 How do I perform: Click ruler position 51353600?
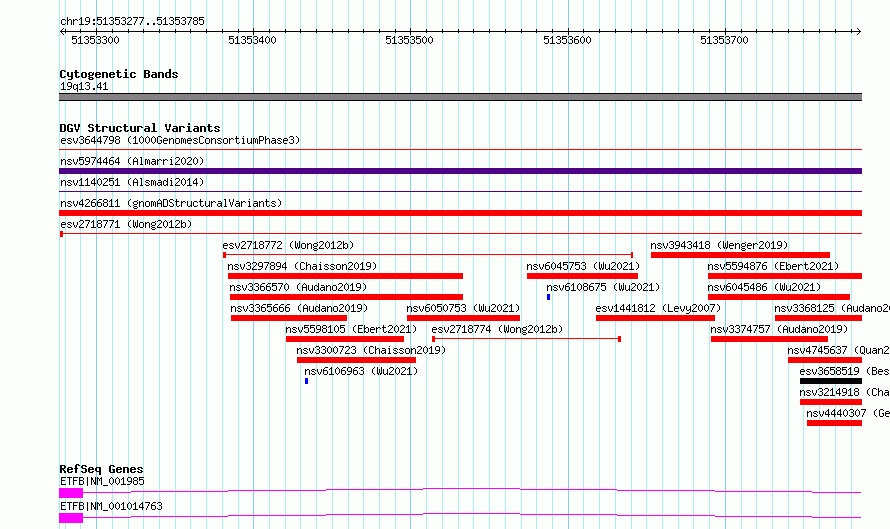click(567, 40)
